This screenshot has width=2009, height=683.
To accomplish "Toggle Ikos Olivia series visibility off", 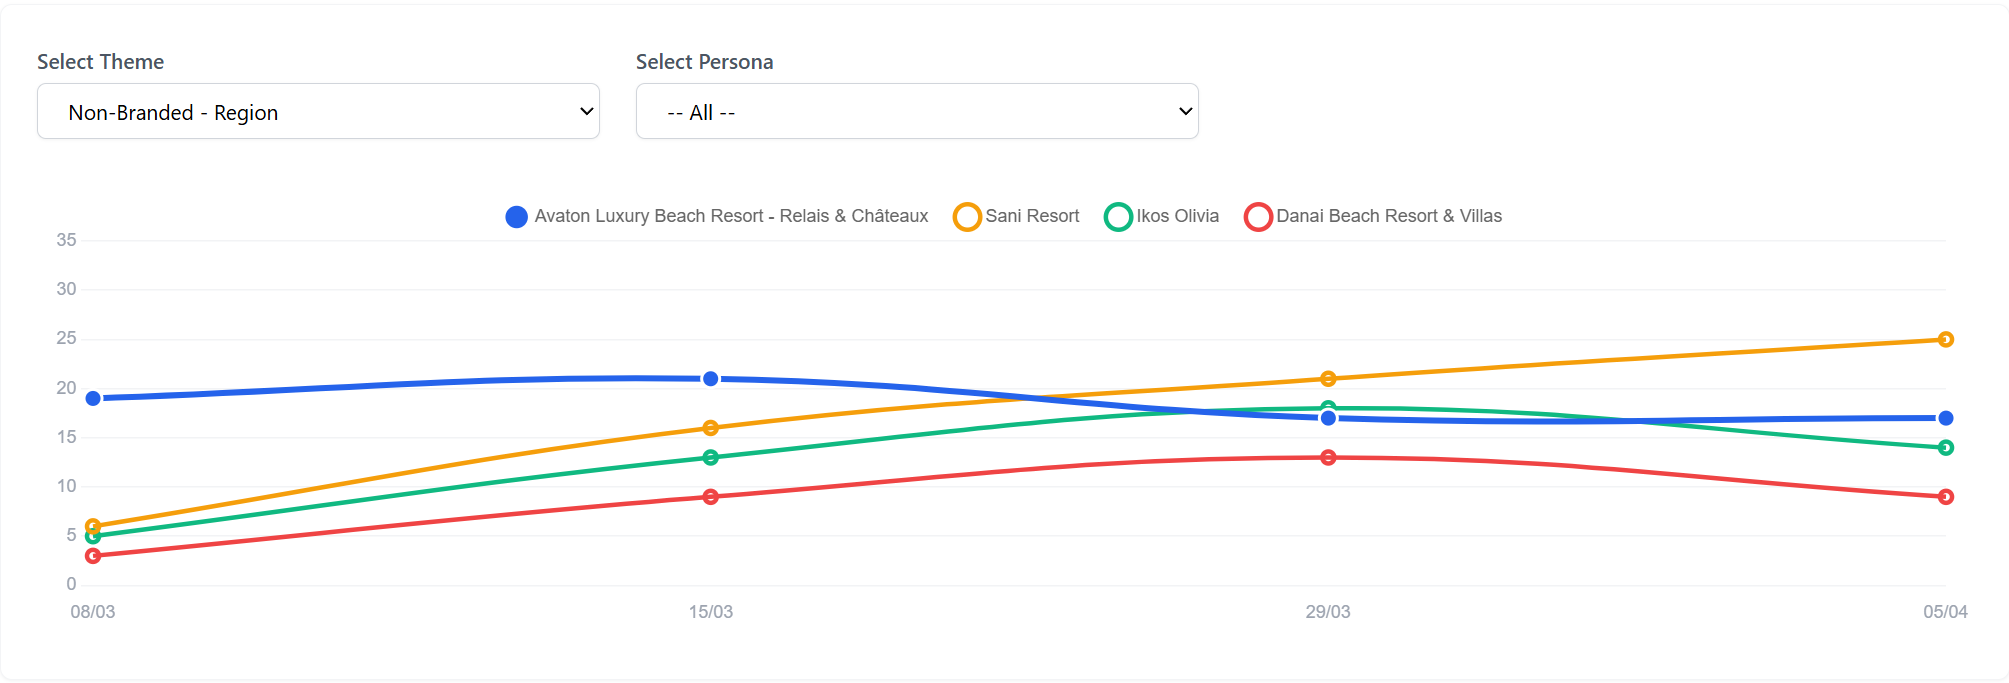I will point(1177,216).
